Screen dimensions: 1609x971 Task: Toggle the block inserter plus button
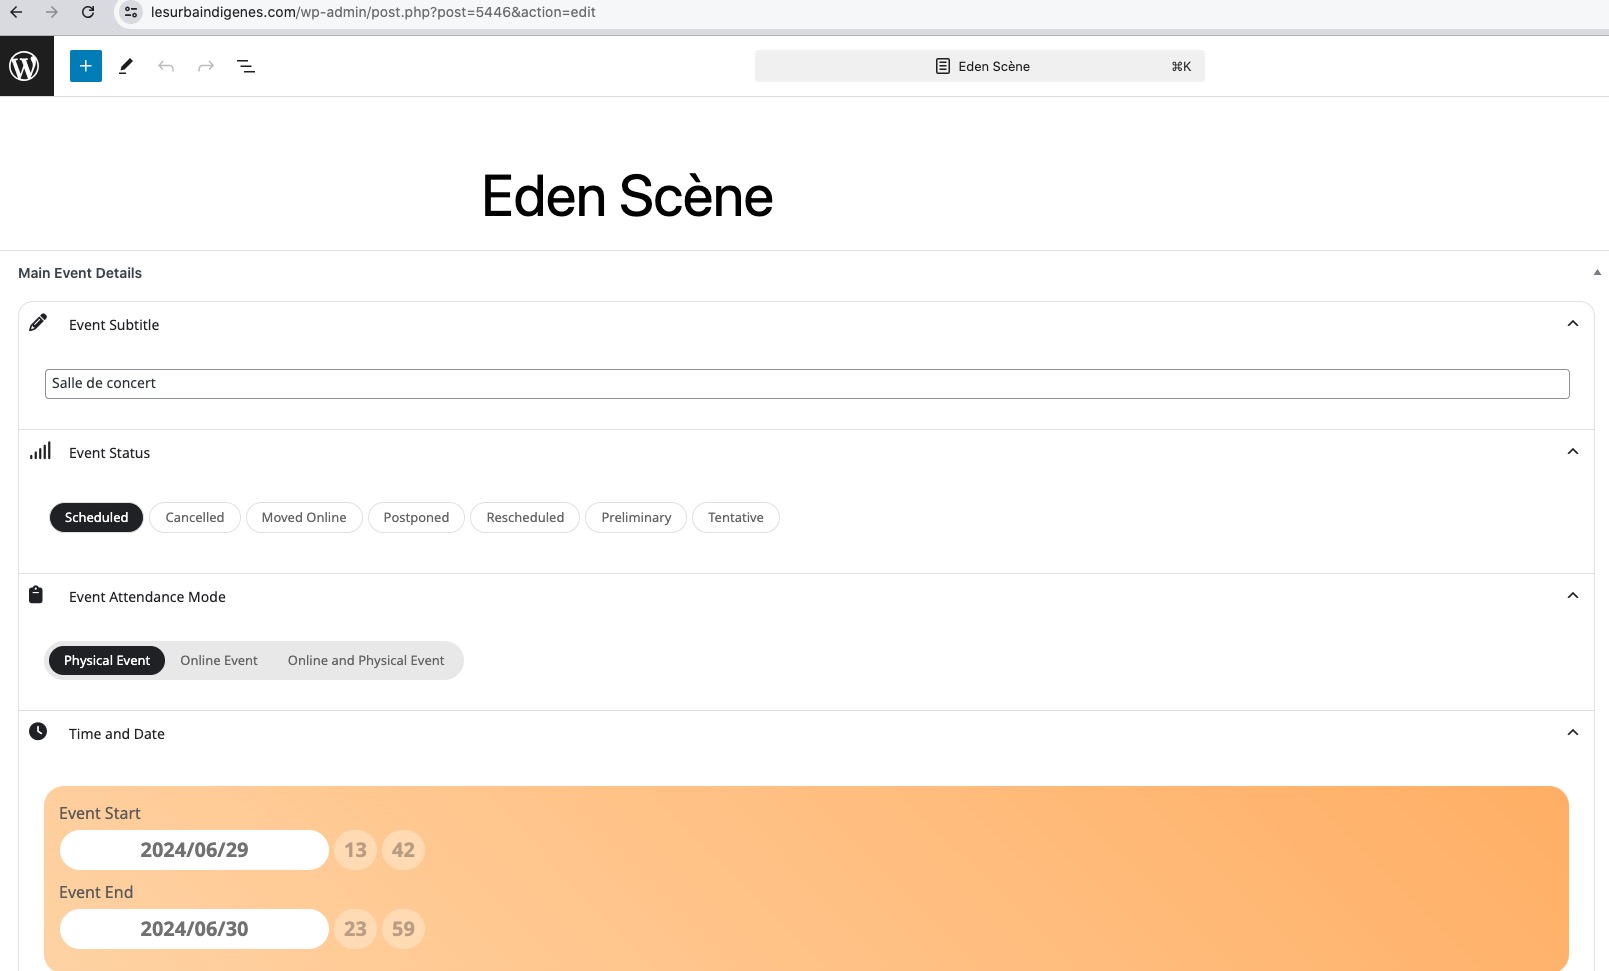86,66
